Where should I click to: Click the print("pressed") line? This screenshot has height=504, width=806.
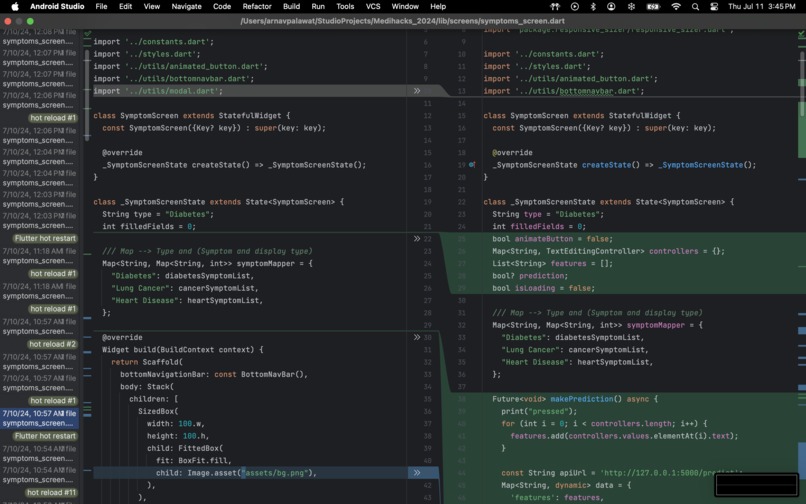(539, 411)
